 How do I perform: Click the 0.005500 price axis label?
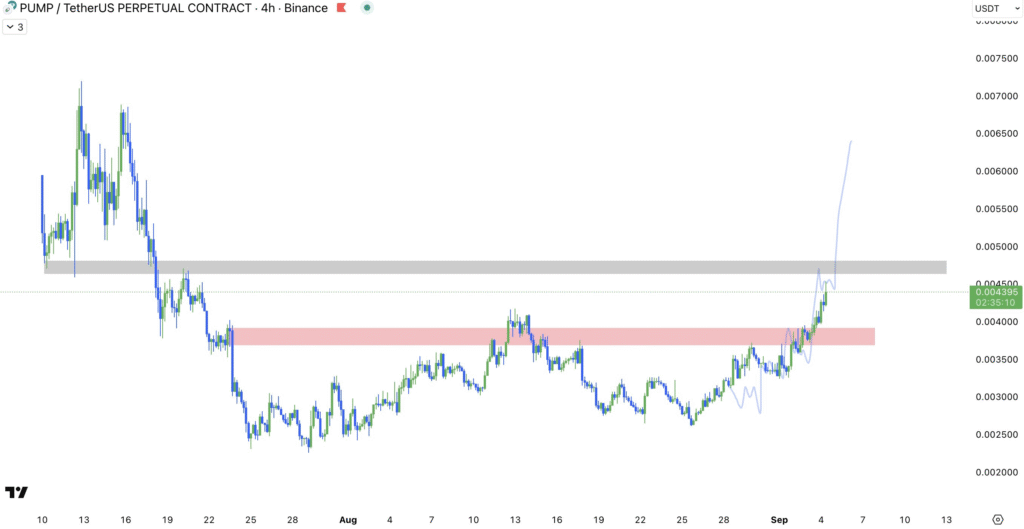(997, 209)
